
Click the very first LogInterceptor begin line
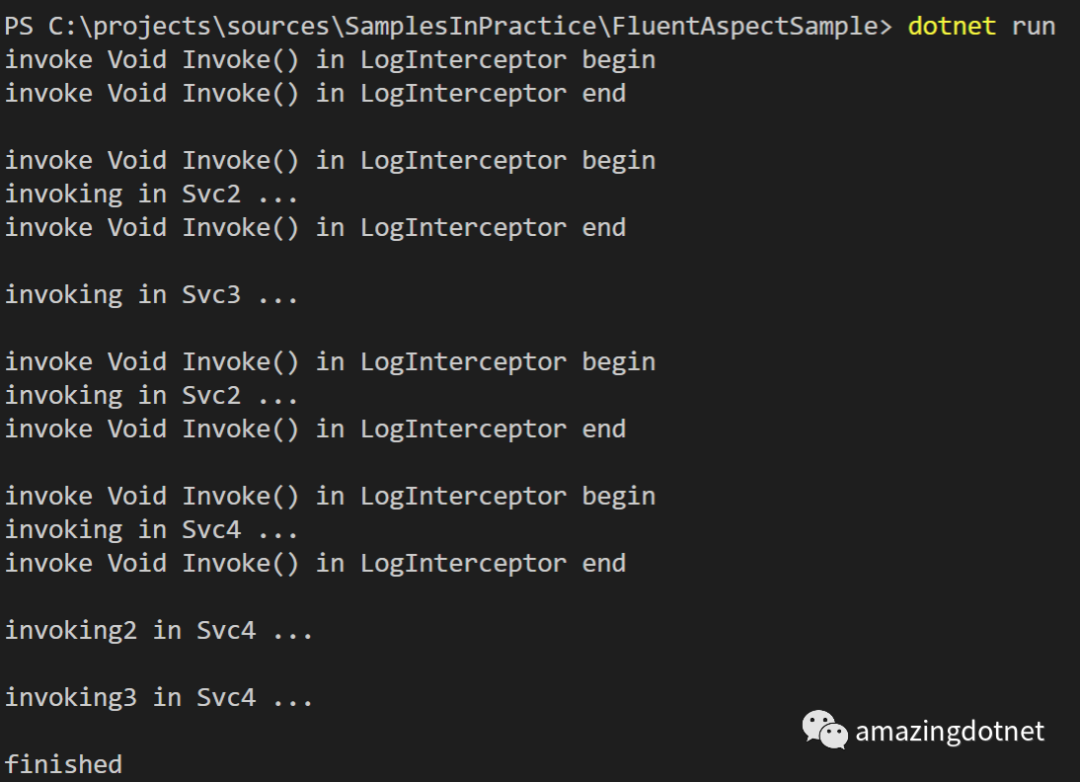330,60
